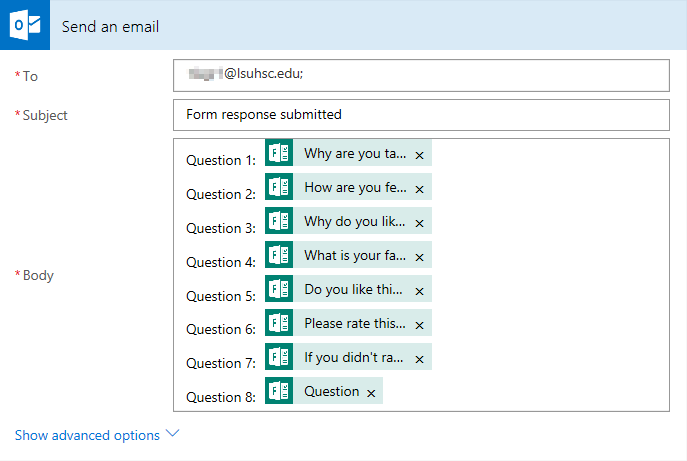Click Forms icon beside Question 5
This screenshot has width=687, height=461.
tap(279, 290)
